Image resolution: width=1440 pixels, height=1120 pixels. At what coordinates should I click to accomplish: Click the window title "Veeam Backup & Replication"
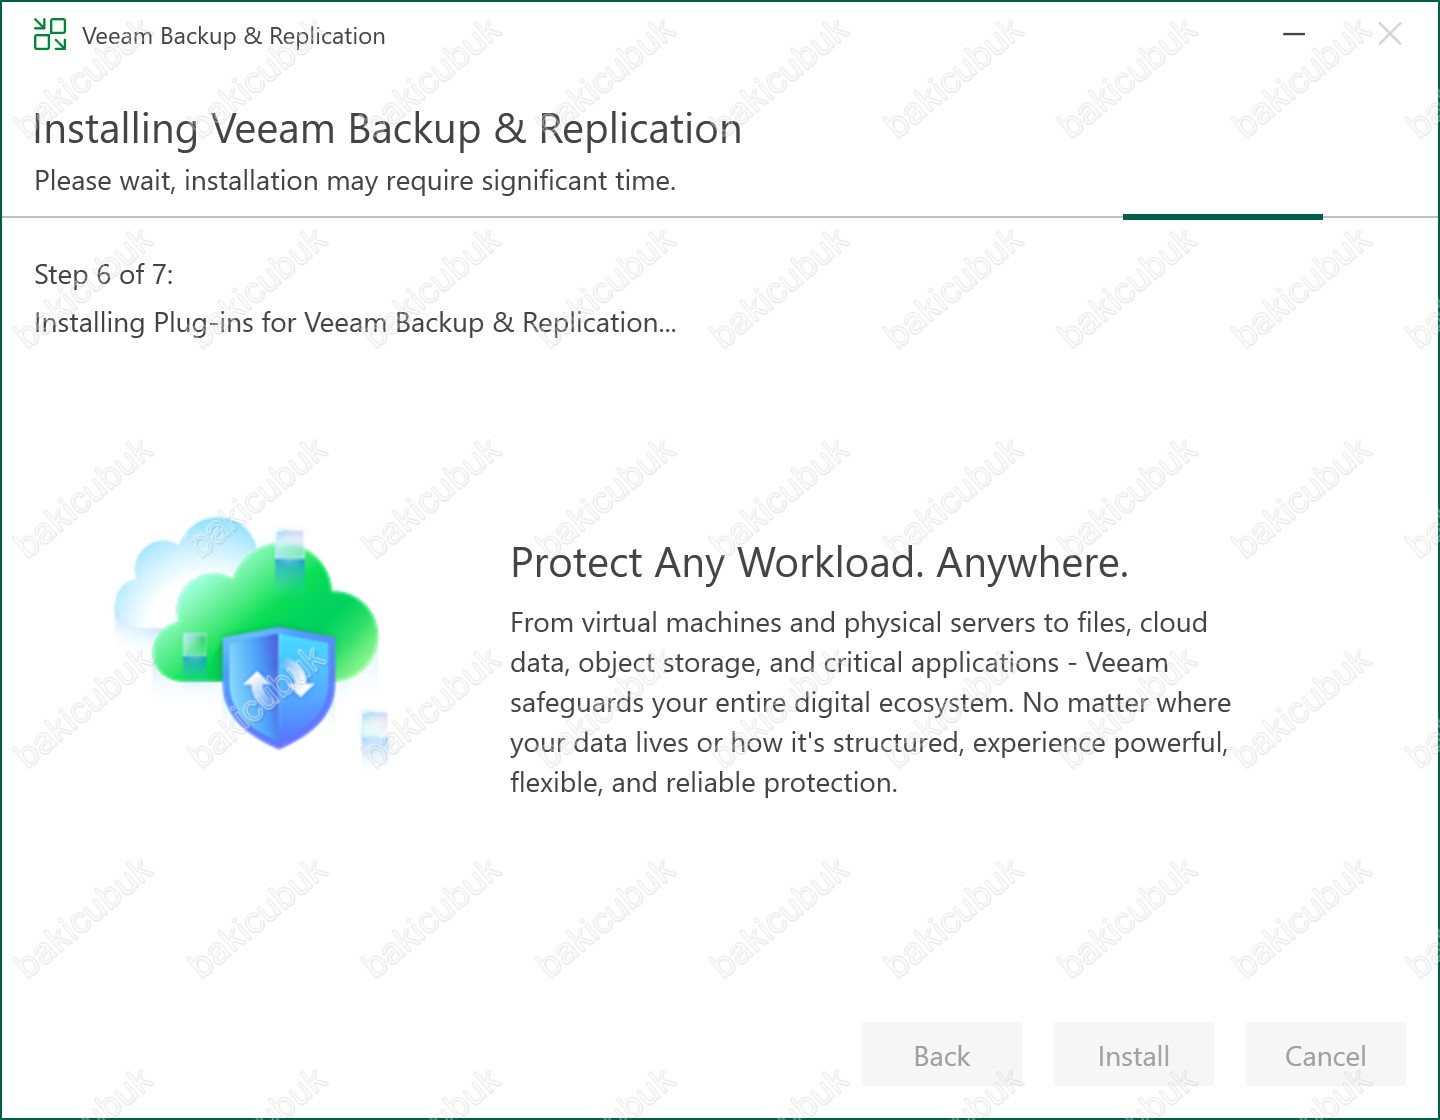[233, 36]
